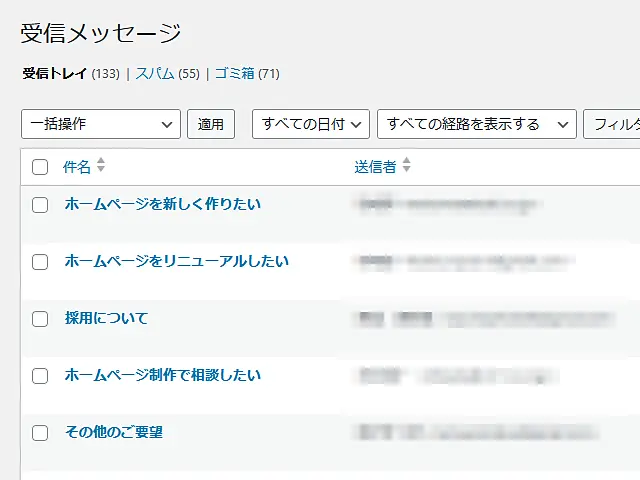This screenshot has width=640, height=480.
Task: Click the 適用 apply button
Action: pyautogui.click(x=211, y=124)
